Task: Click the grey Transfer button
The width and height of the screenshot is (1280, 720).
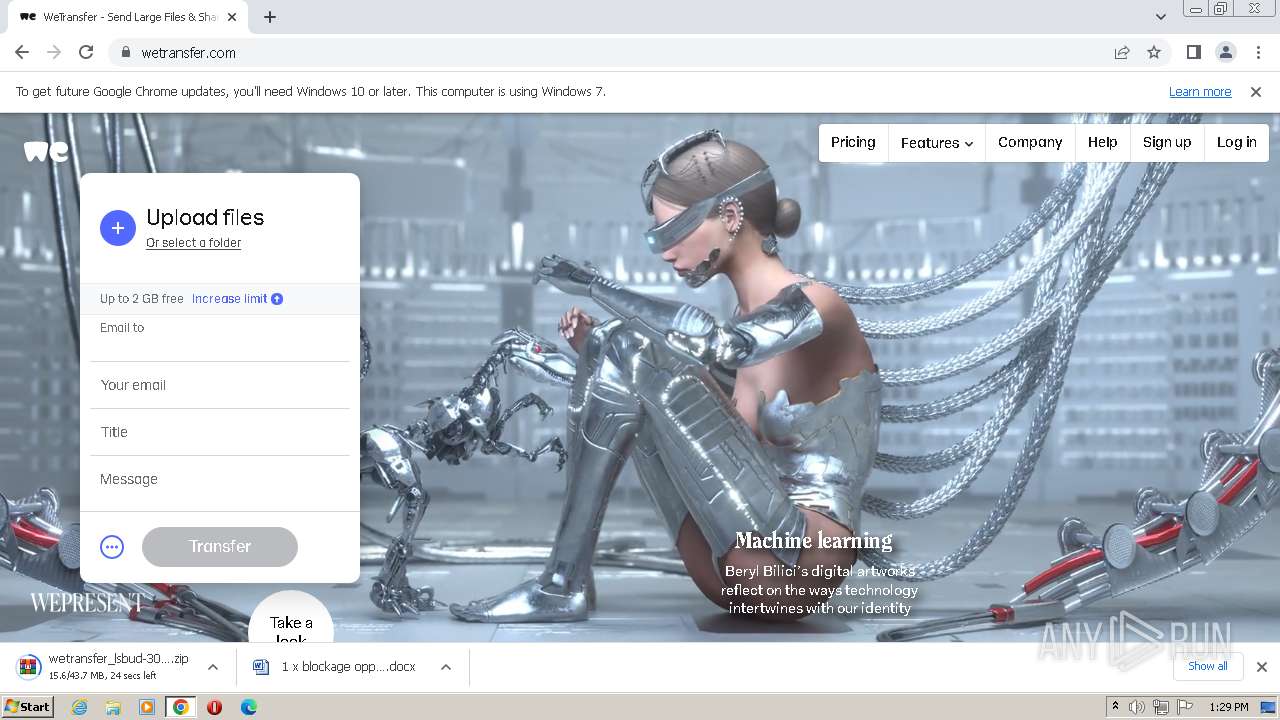Action: (220, 547)
